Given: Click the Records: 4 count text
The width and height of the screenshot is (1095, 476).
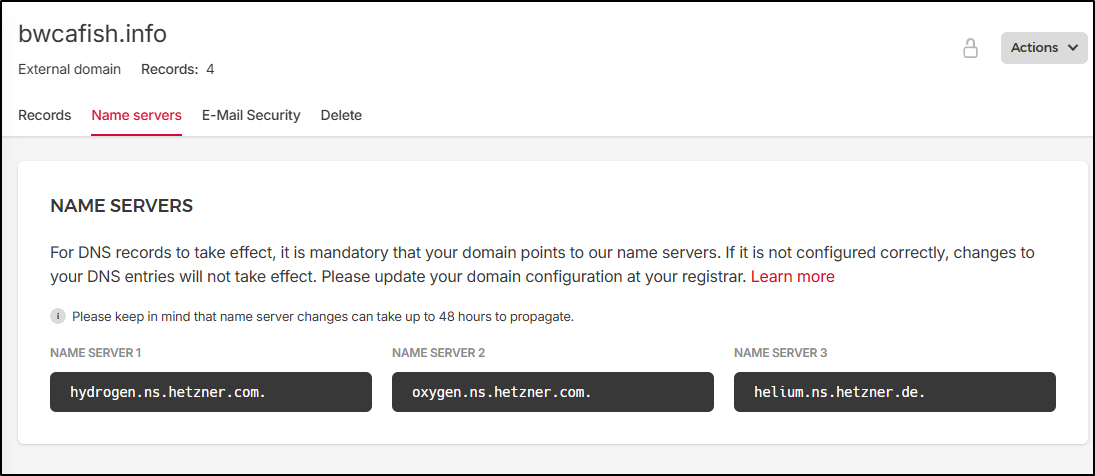Looking at the screenshot, I should pyautogui.click(x=177, y=69).
